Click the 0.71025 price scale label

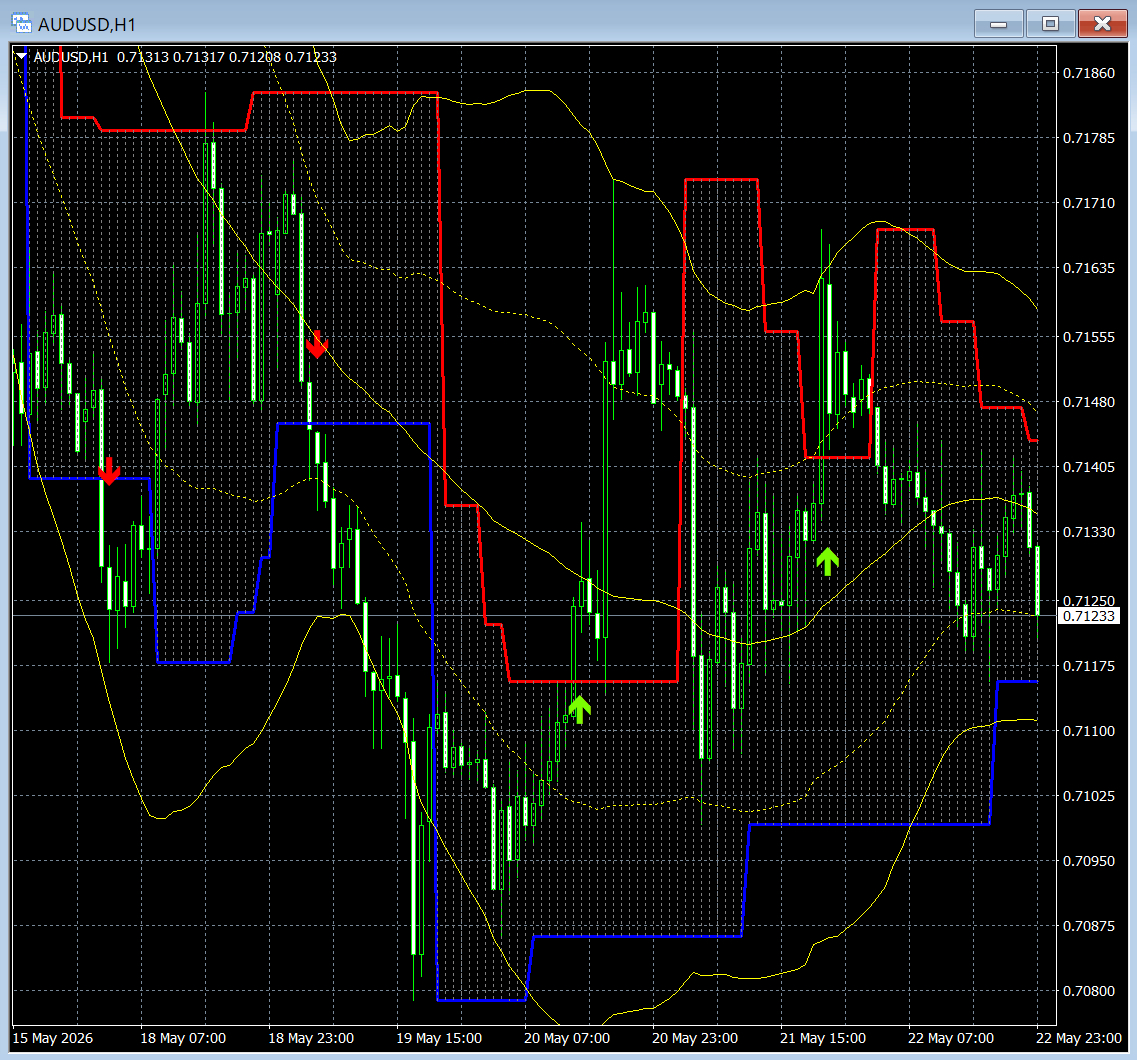[x=1088, y=796]
